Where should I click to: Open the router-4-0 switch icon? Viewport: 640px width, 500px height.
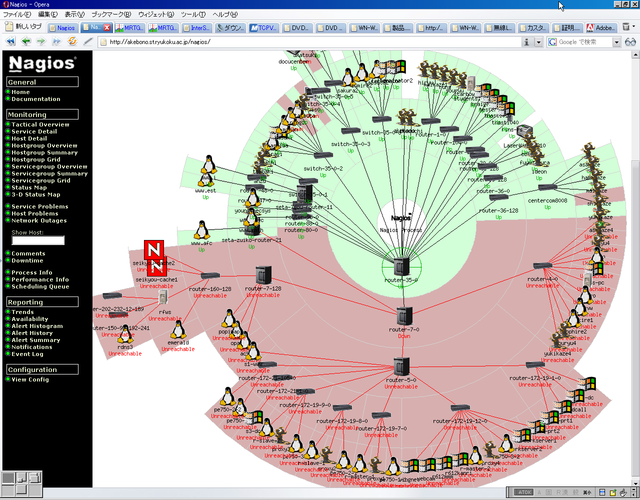pos(542,266)
